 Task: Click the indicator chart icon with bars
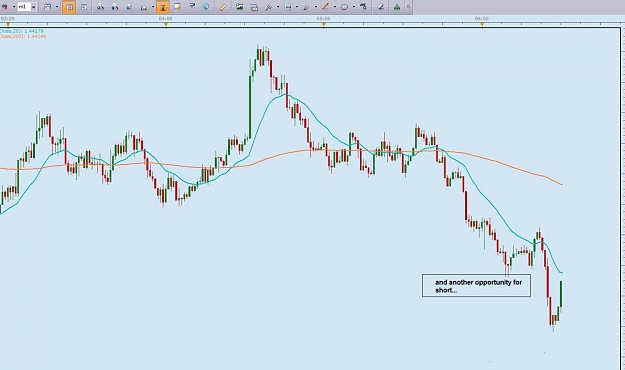143,7
